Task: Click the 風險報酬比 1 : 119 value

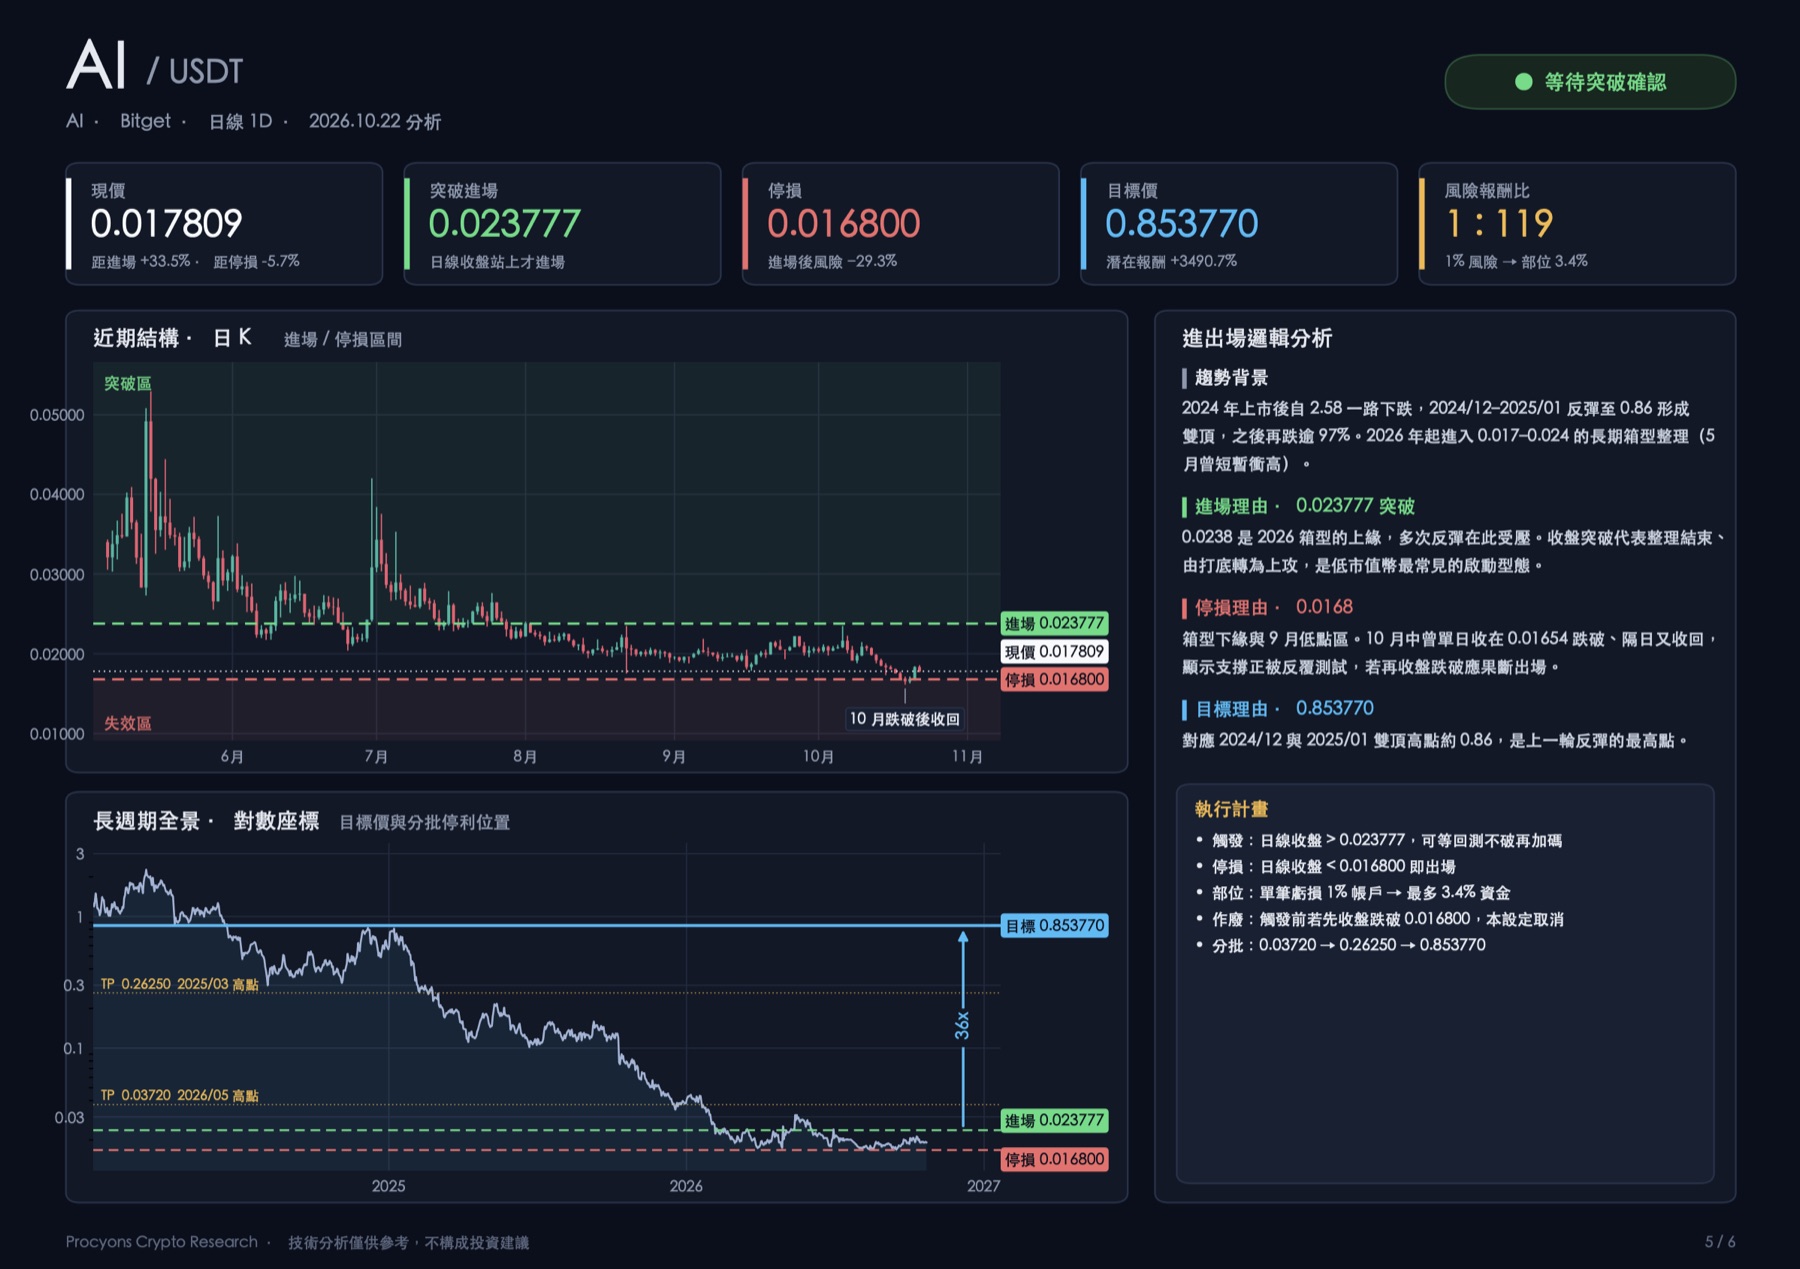Action: click(1499, 224)
